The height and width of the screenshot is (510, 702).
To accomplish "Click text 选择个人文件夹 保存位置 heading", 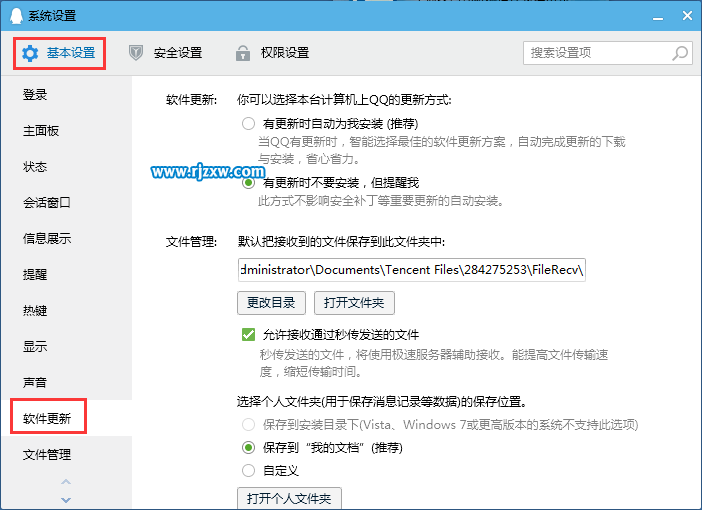I will 382,401.
